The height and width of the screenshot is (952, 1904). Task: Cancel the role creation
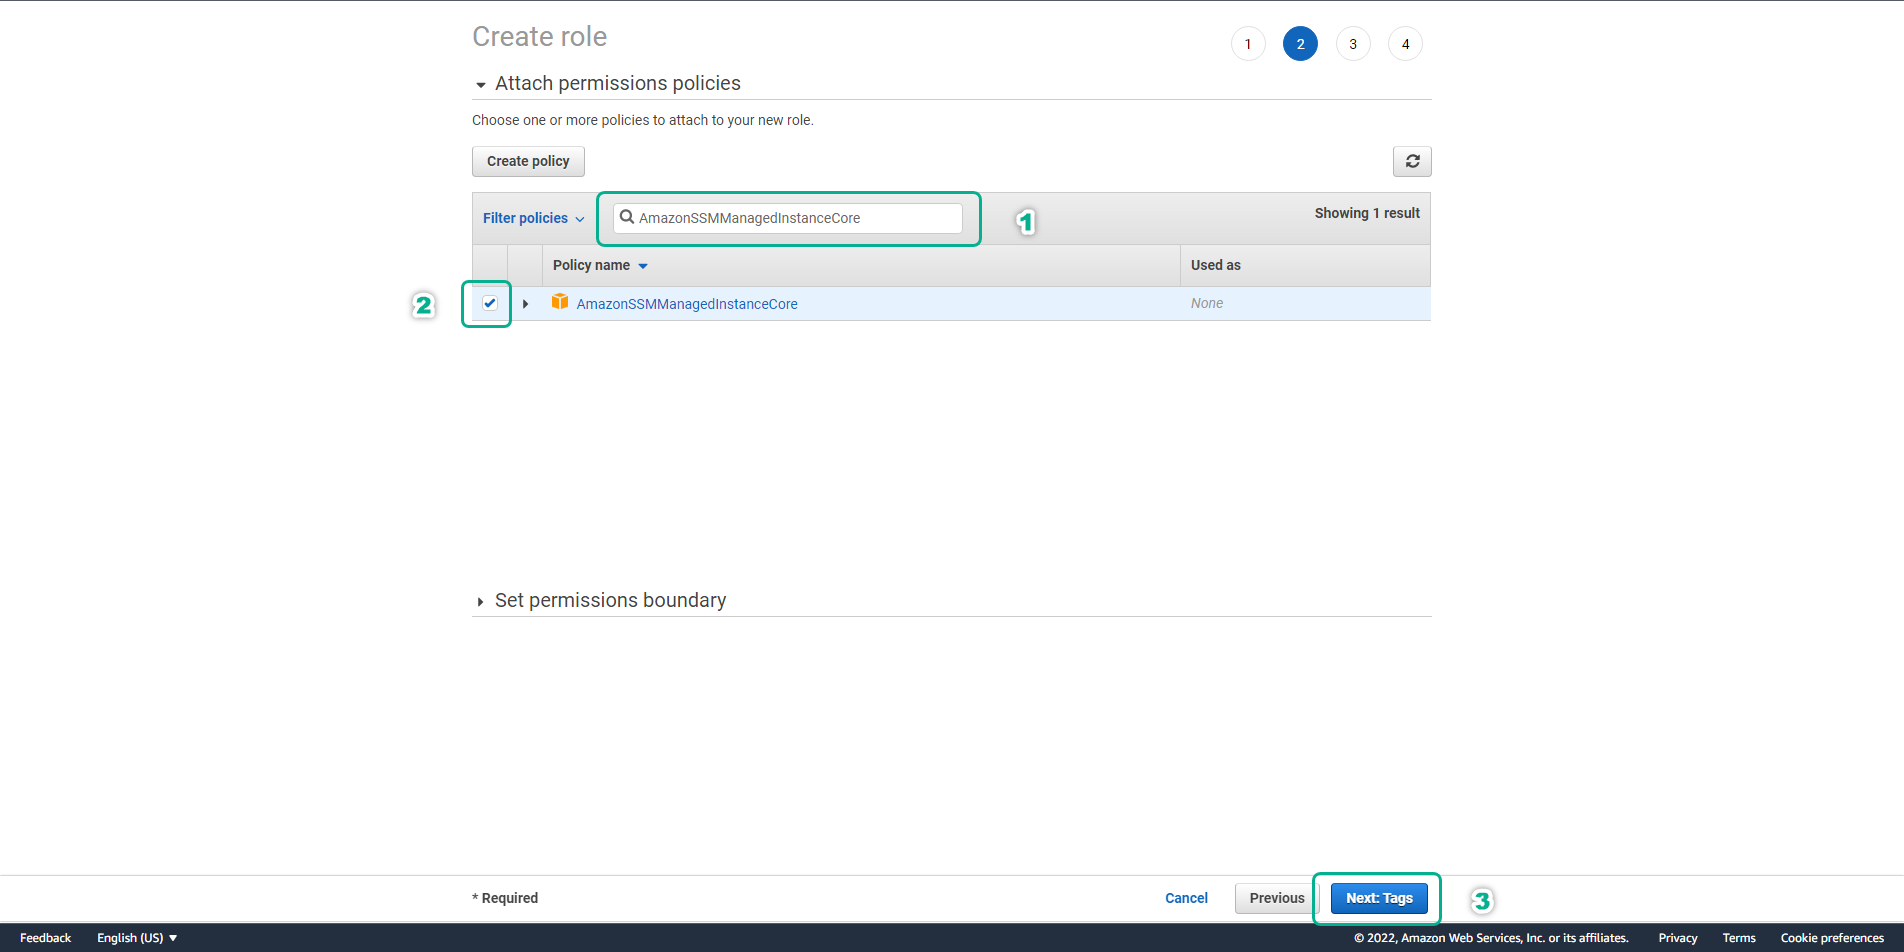1186,898
